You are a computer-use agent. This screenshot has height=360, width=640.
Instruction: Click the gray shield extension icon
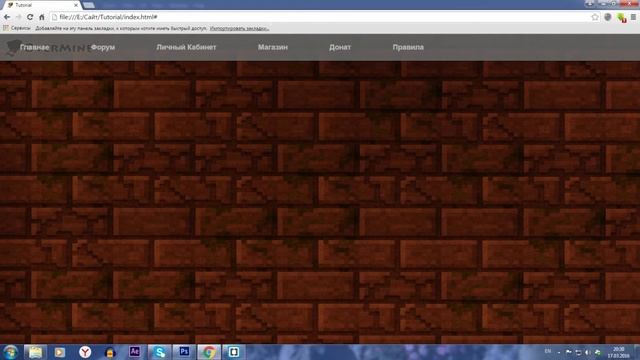coord(608,17)
